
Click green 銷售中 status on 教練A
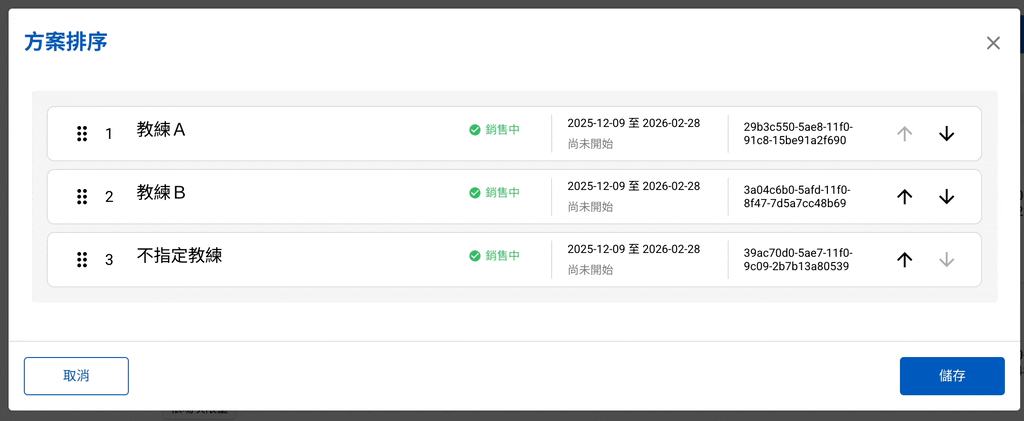click(x=494, y=130)
